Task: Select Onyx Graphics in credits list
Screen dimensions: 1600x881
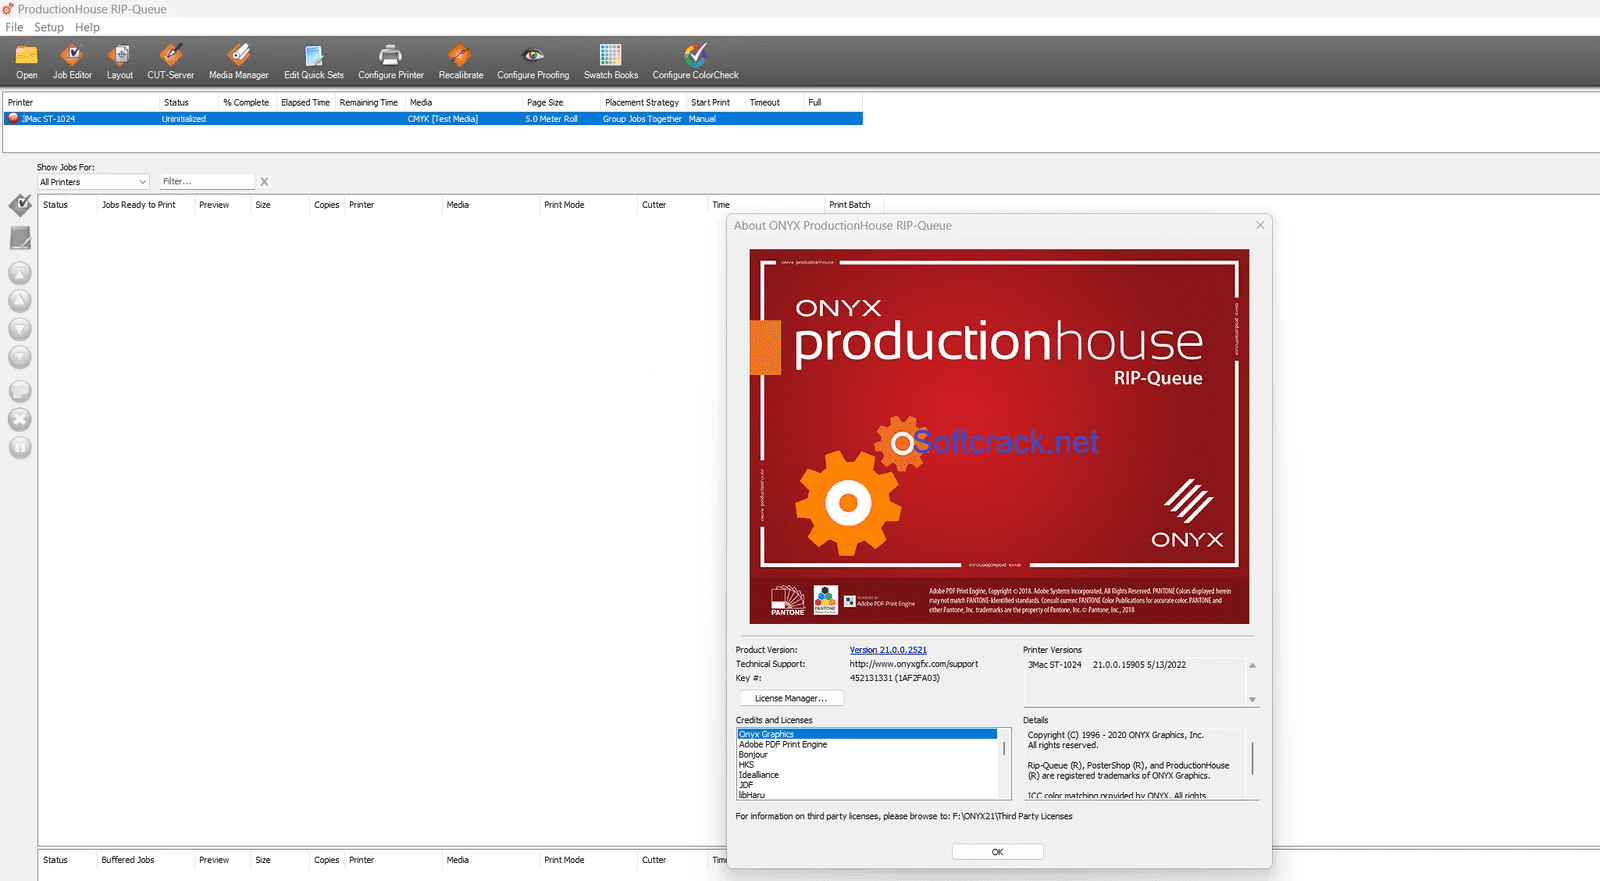Action: click(x=867, y=734)
